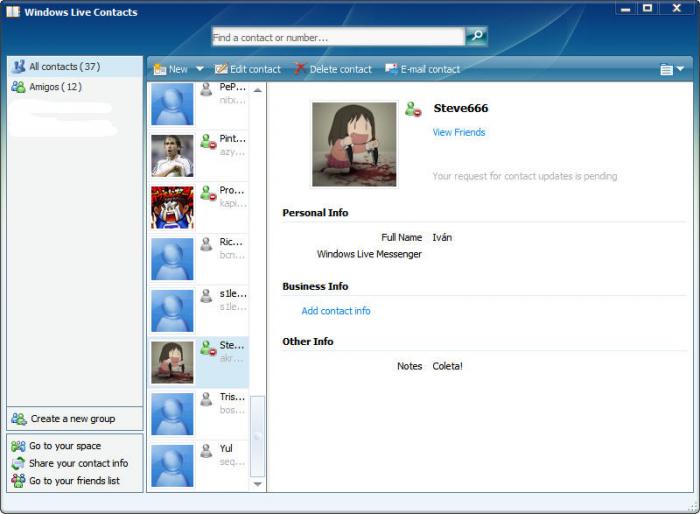Viewport: 700px width, 514px height.
Task: Click the Create a new group icon
Action: [x=19, y=419]
